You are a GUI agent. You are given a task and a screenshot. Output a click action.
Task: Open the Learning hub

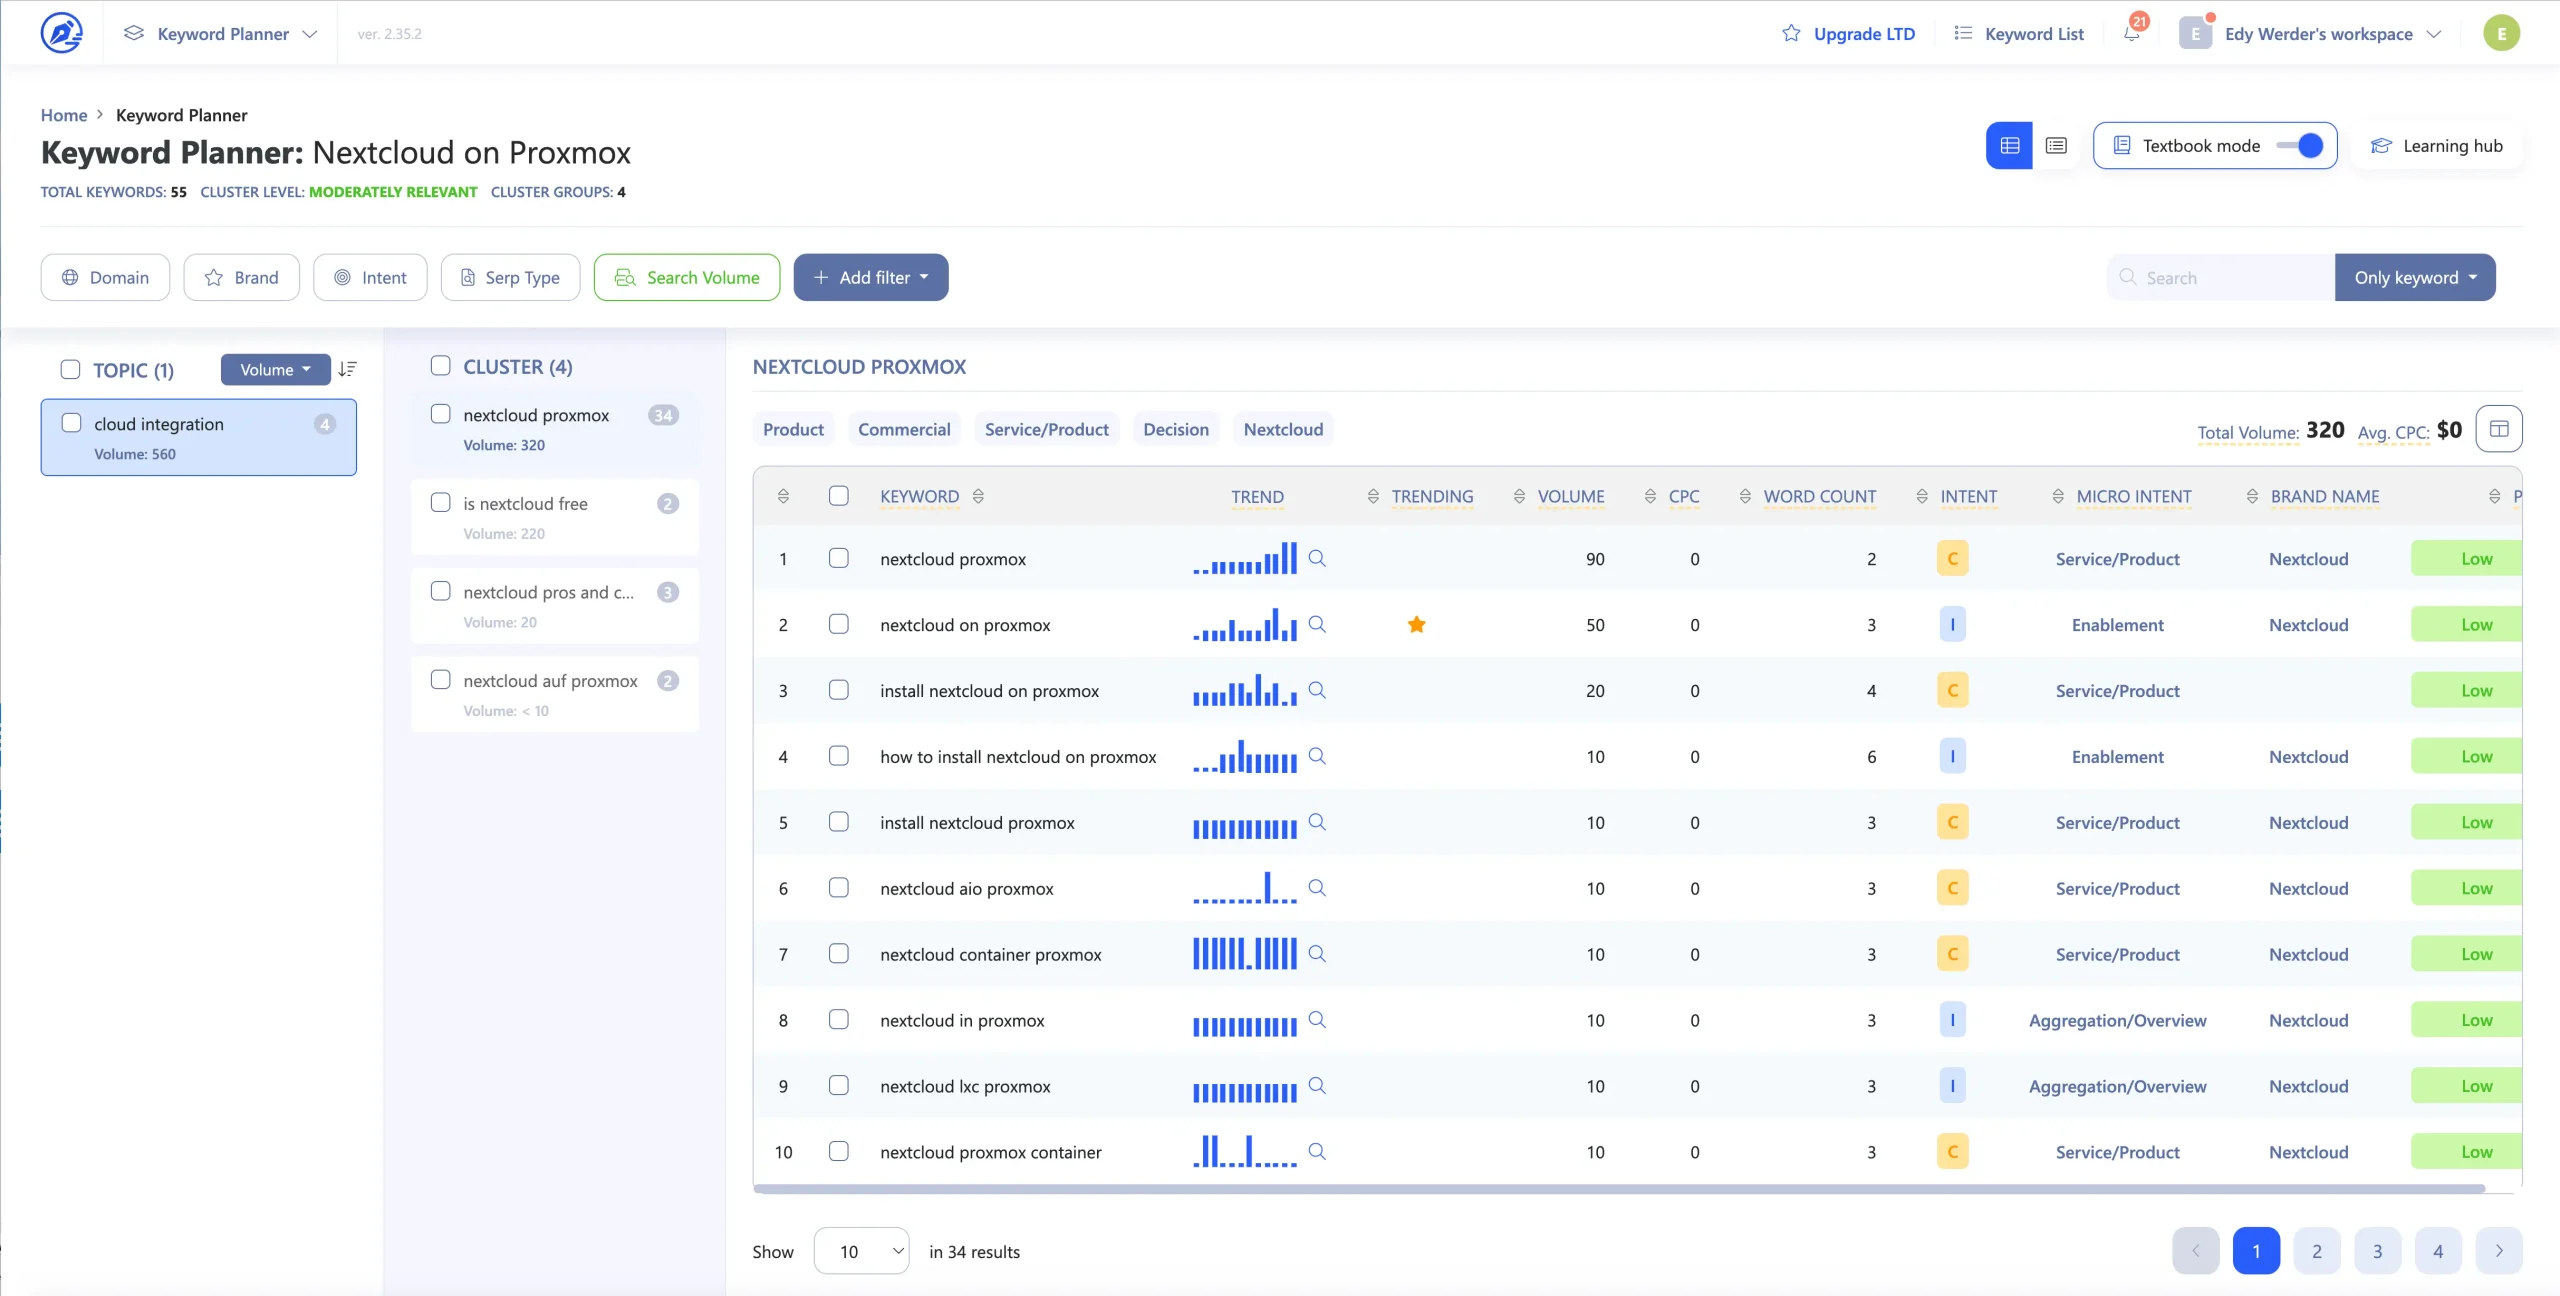(x=2437, y=146)
